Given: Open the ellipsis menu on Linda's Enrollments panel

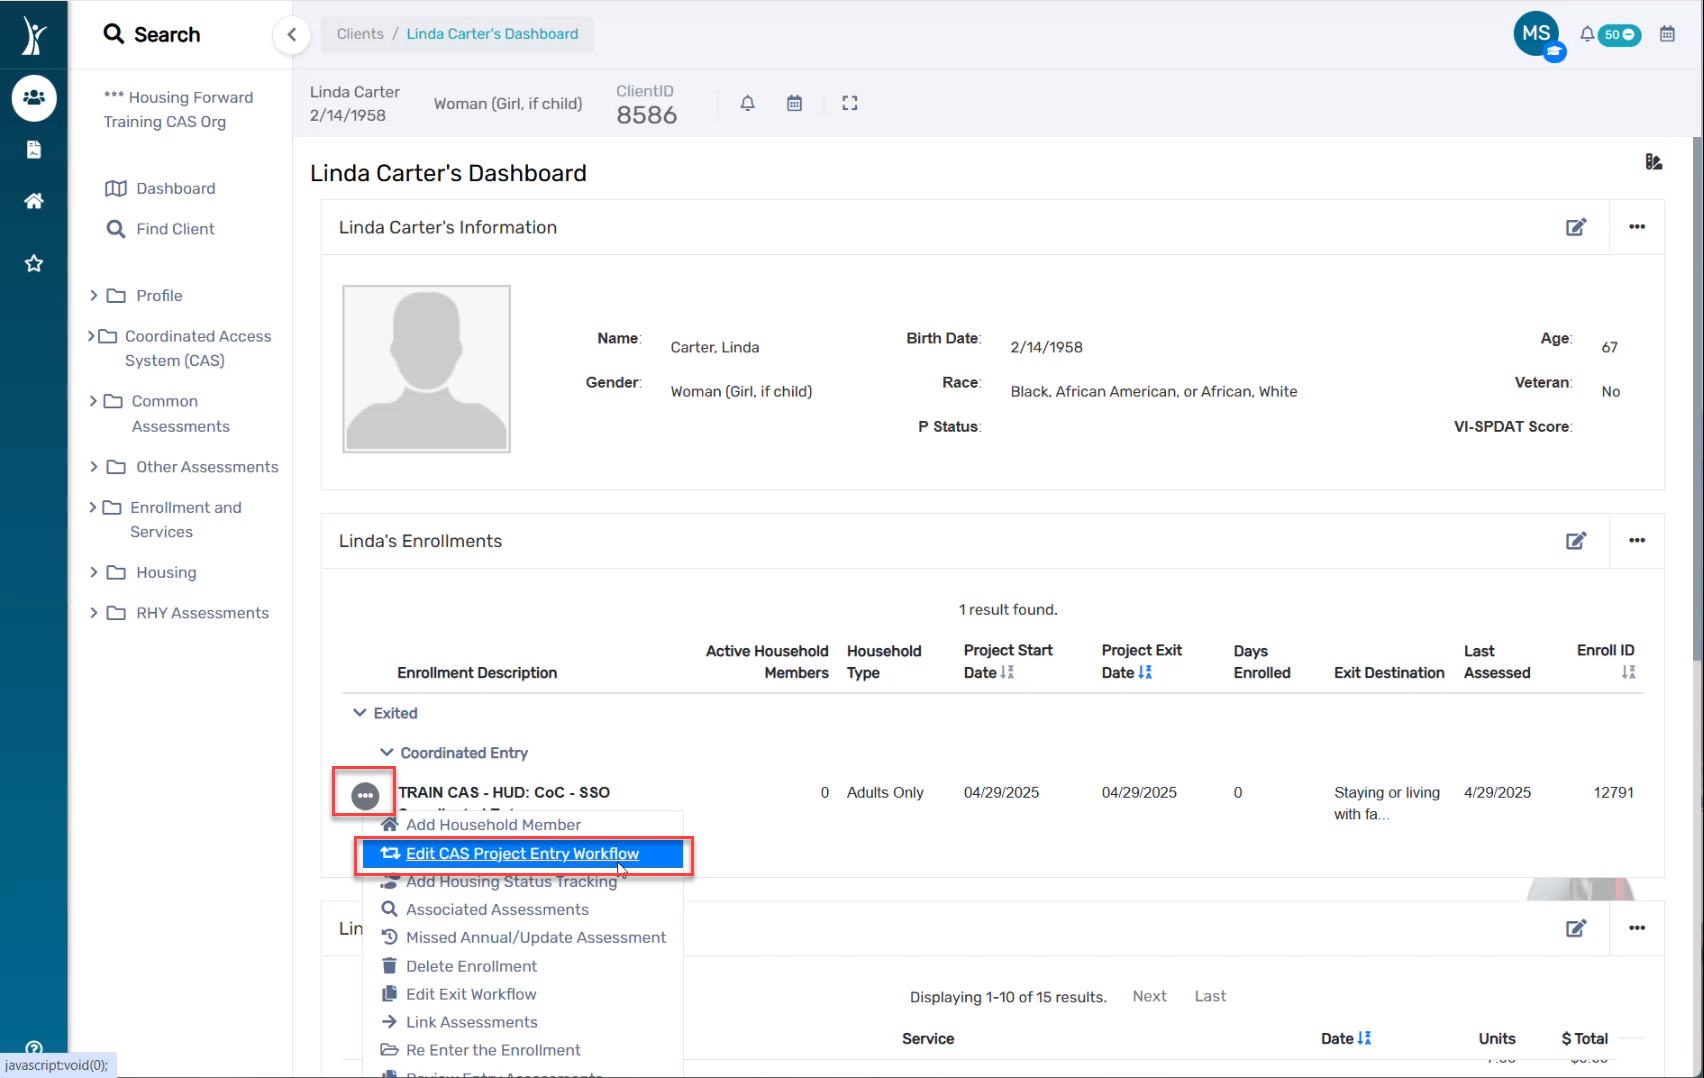Looking at the screenshot, I should (1637, 540).
